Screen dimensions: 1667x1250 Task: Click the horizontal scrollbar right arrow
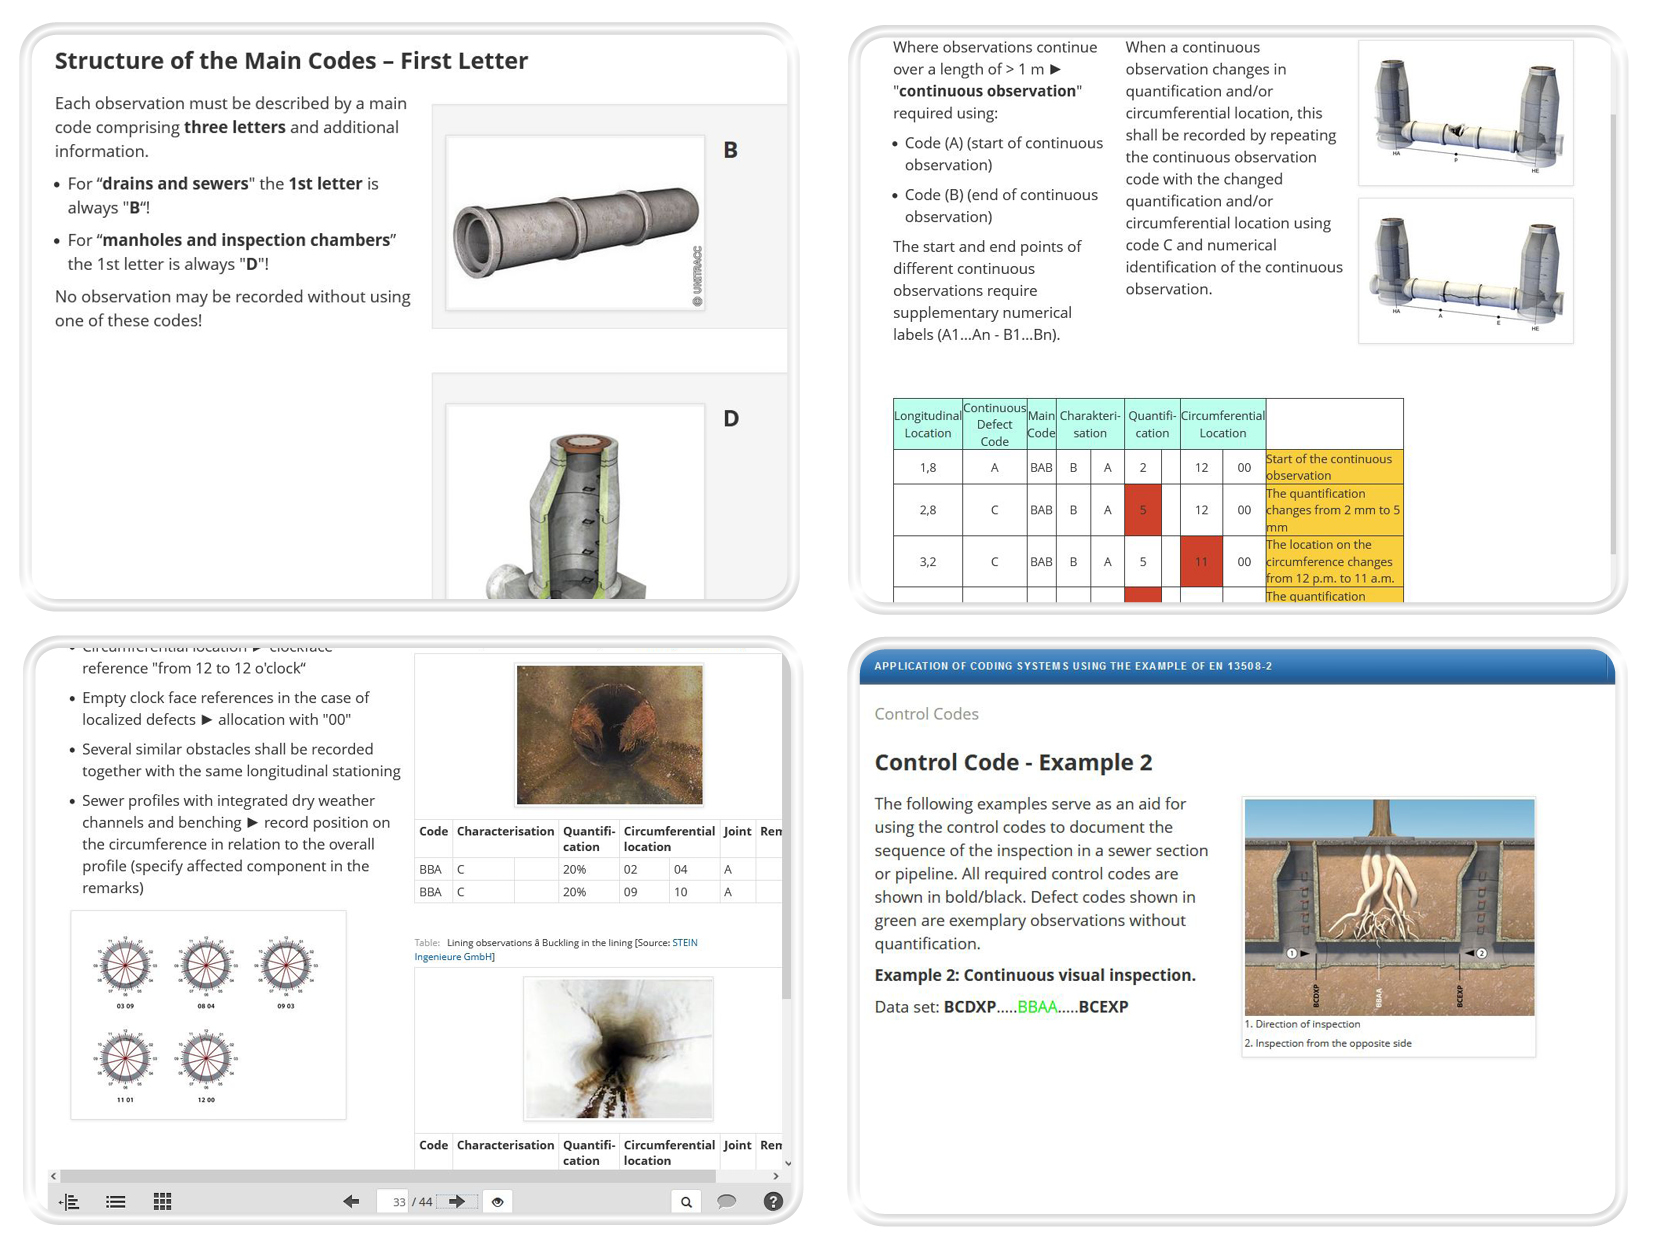coord(776,1176)
